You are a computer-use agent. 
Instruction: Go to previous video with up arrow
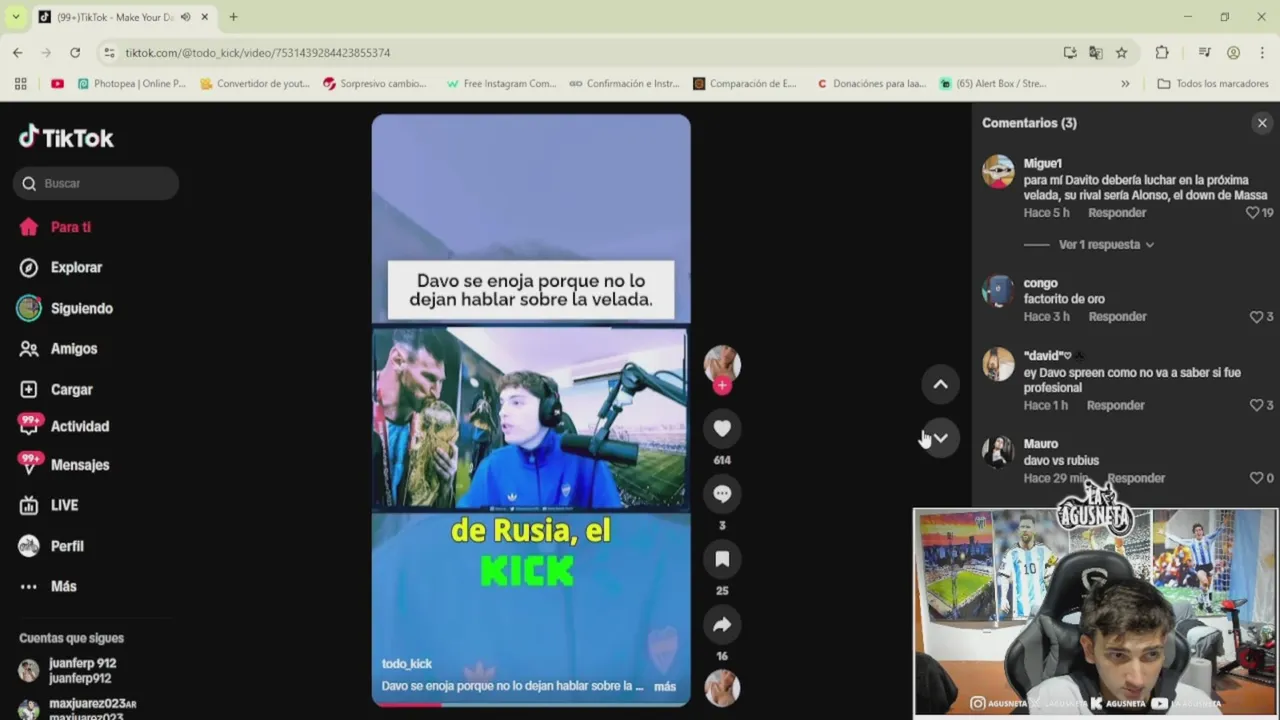pos(940,384)
